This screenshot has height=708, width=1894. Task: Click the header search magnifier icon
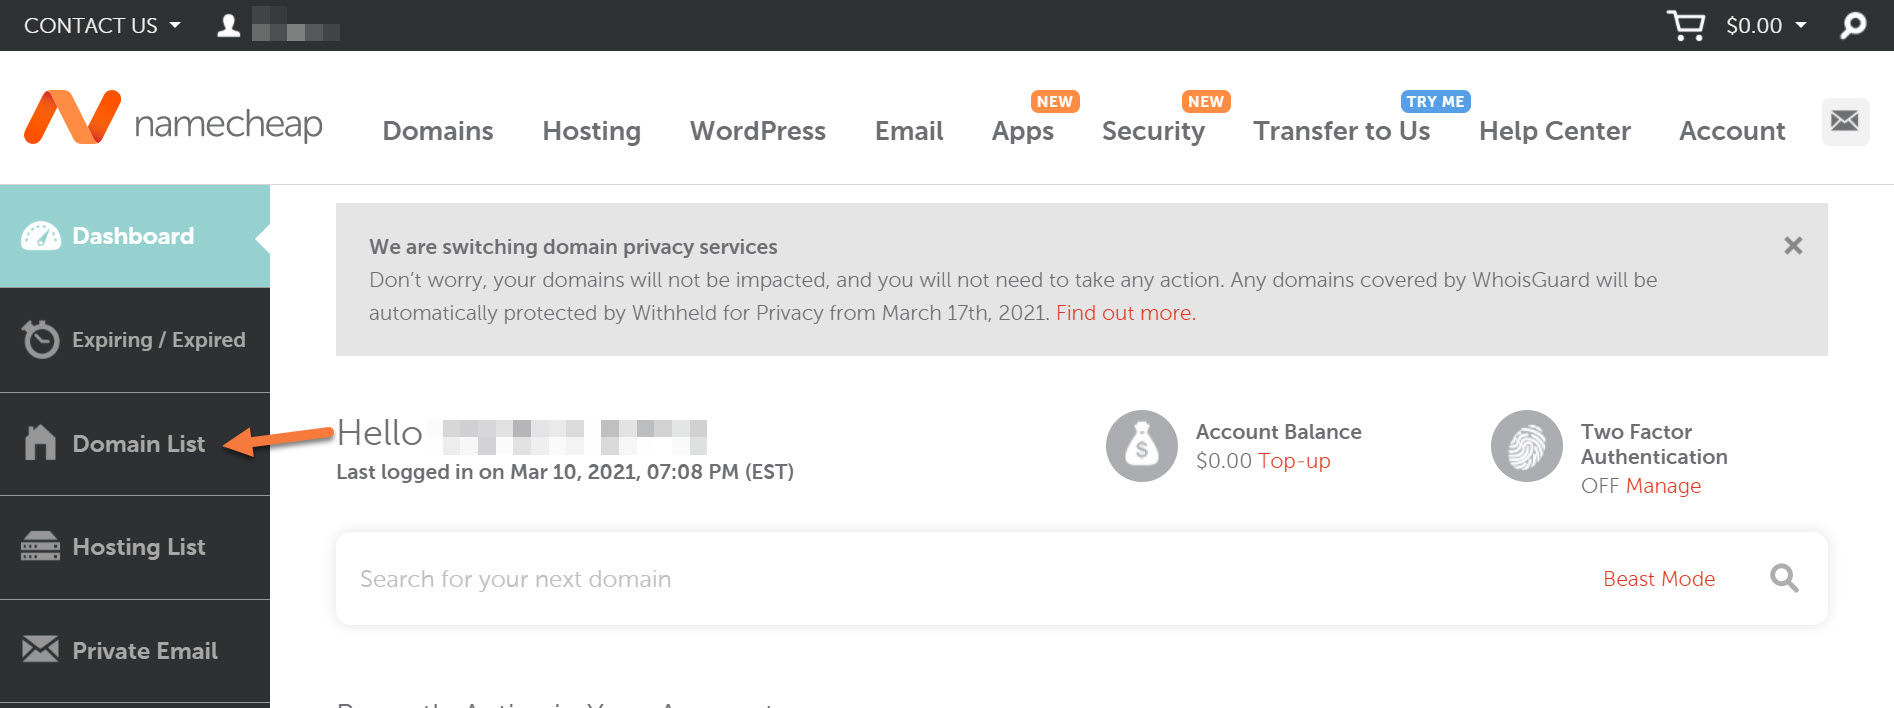pos(1851,25)
